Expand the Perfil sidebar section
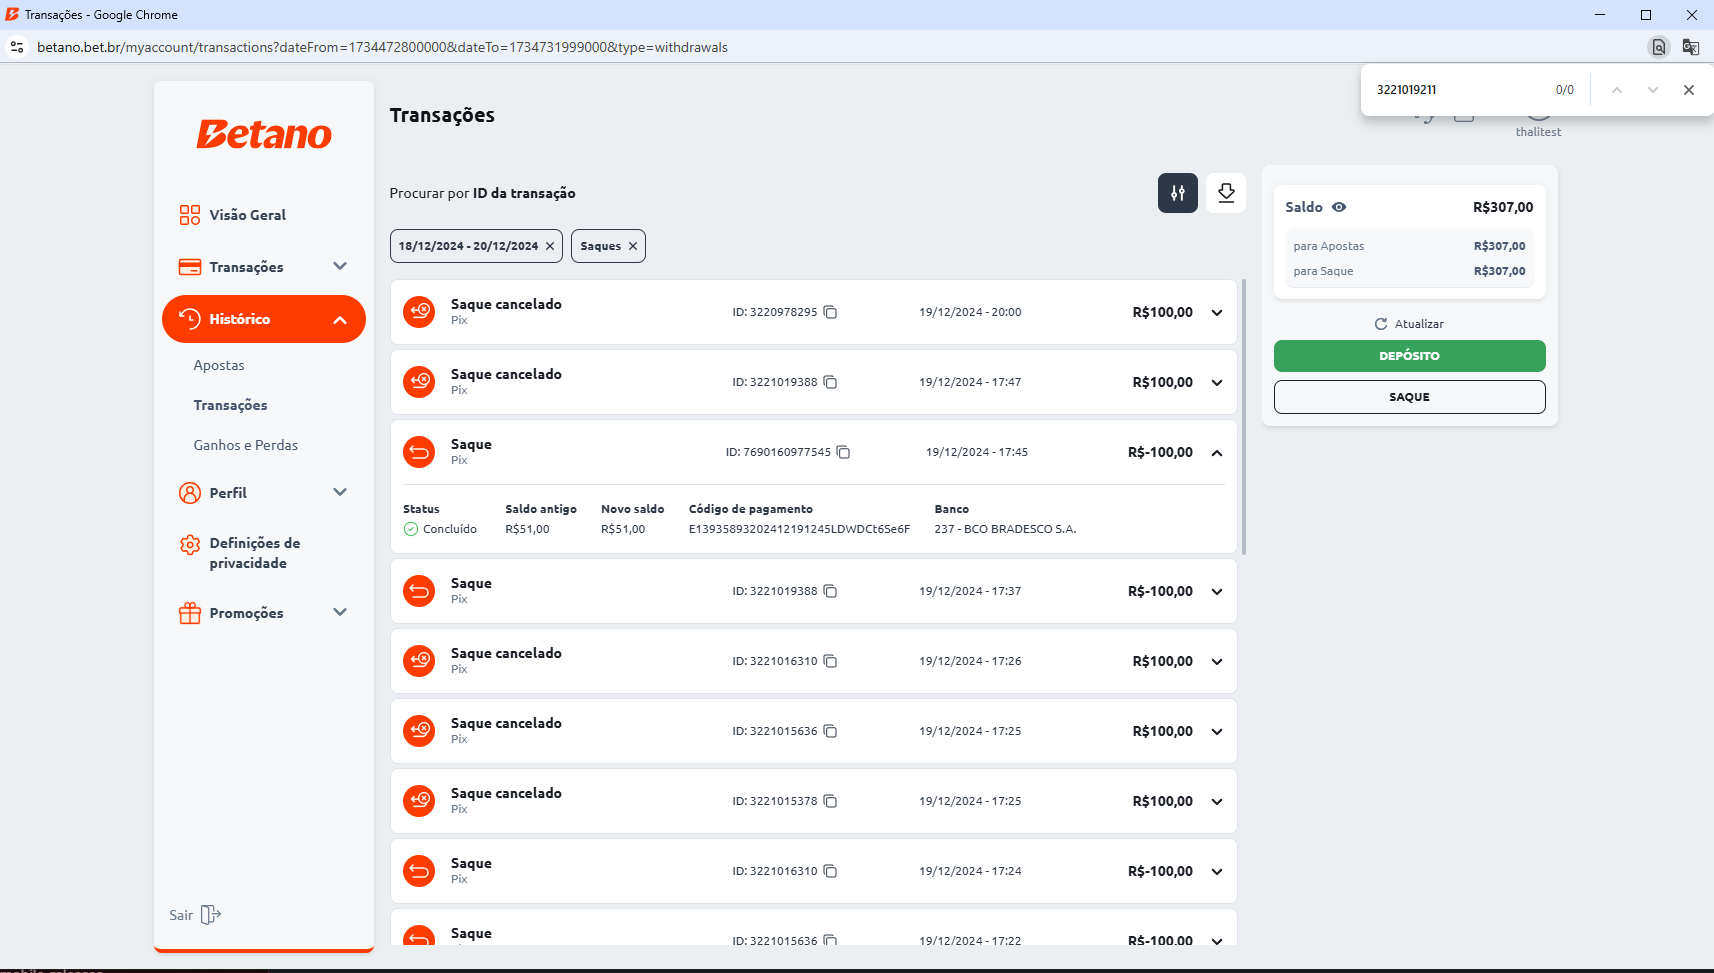1714x973 pixels. pyautogui.click(x=339, y=492)
